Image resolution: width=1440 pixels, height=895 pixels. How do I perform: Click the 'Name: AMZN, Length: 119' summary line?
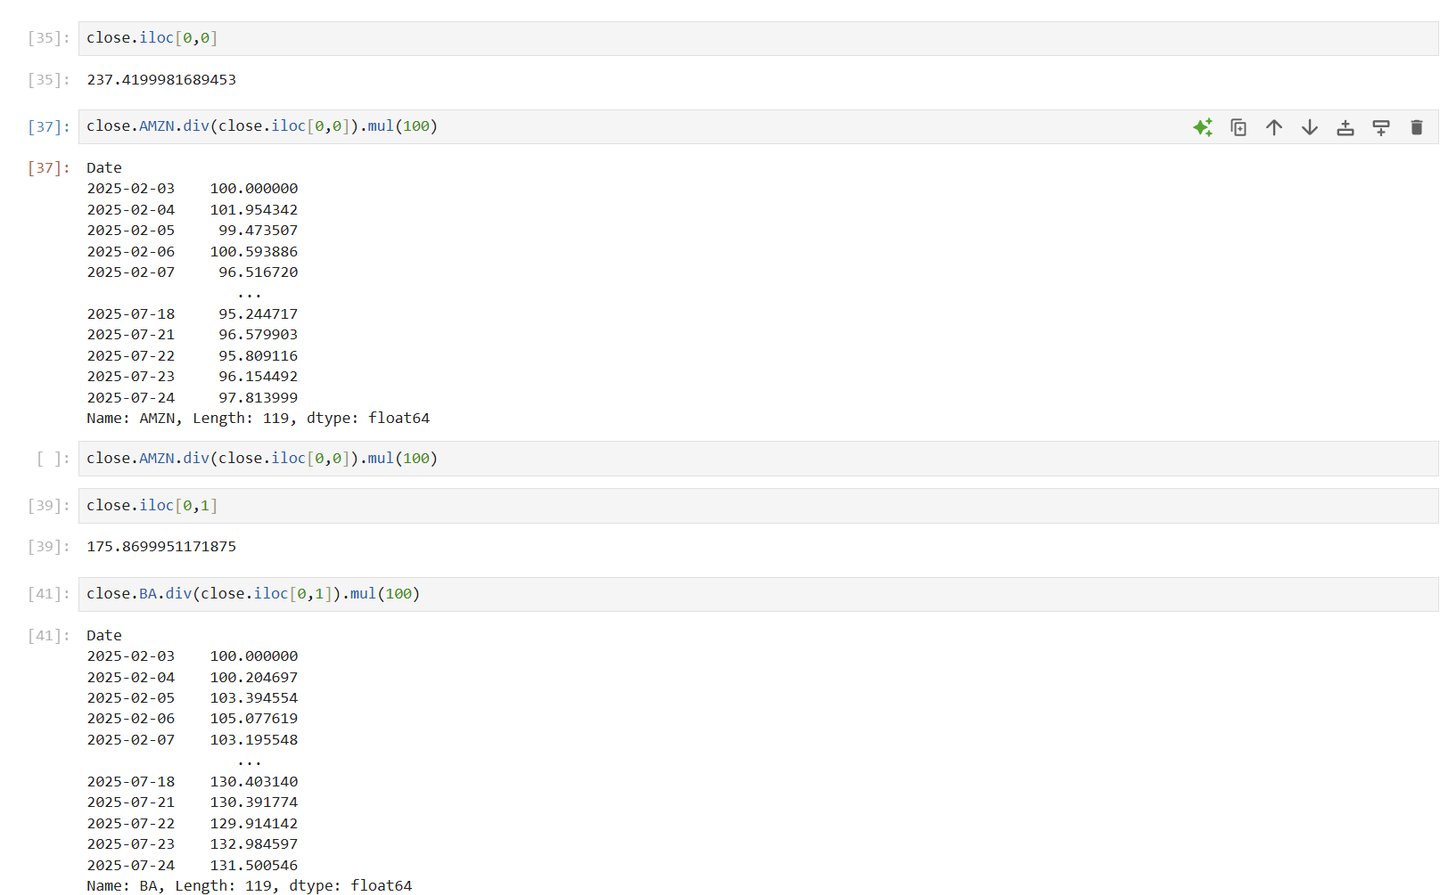(258, 419)
